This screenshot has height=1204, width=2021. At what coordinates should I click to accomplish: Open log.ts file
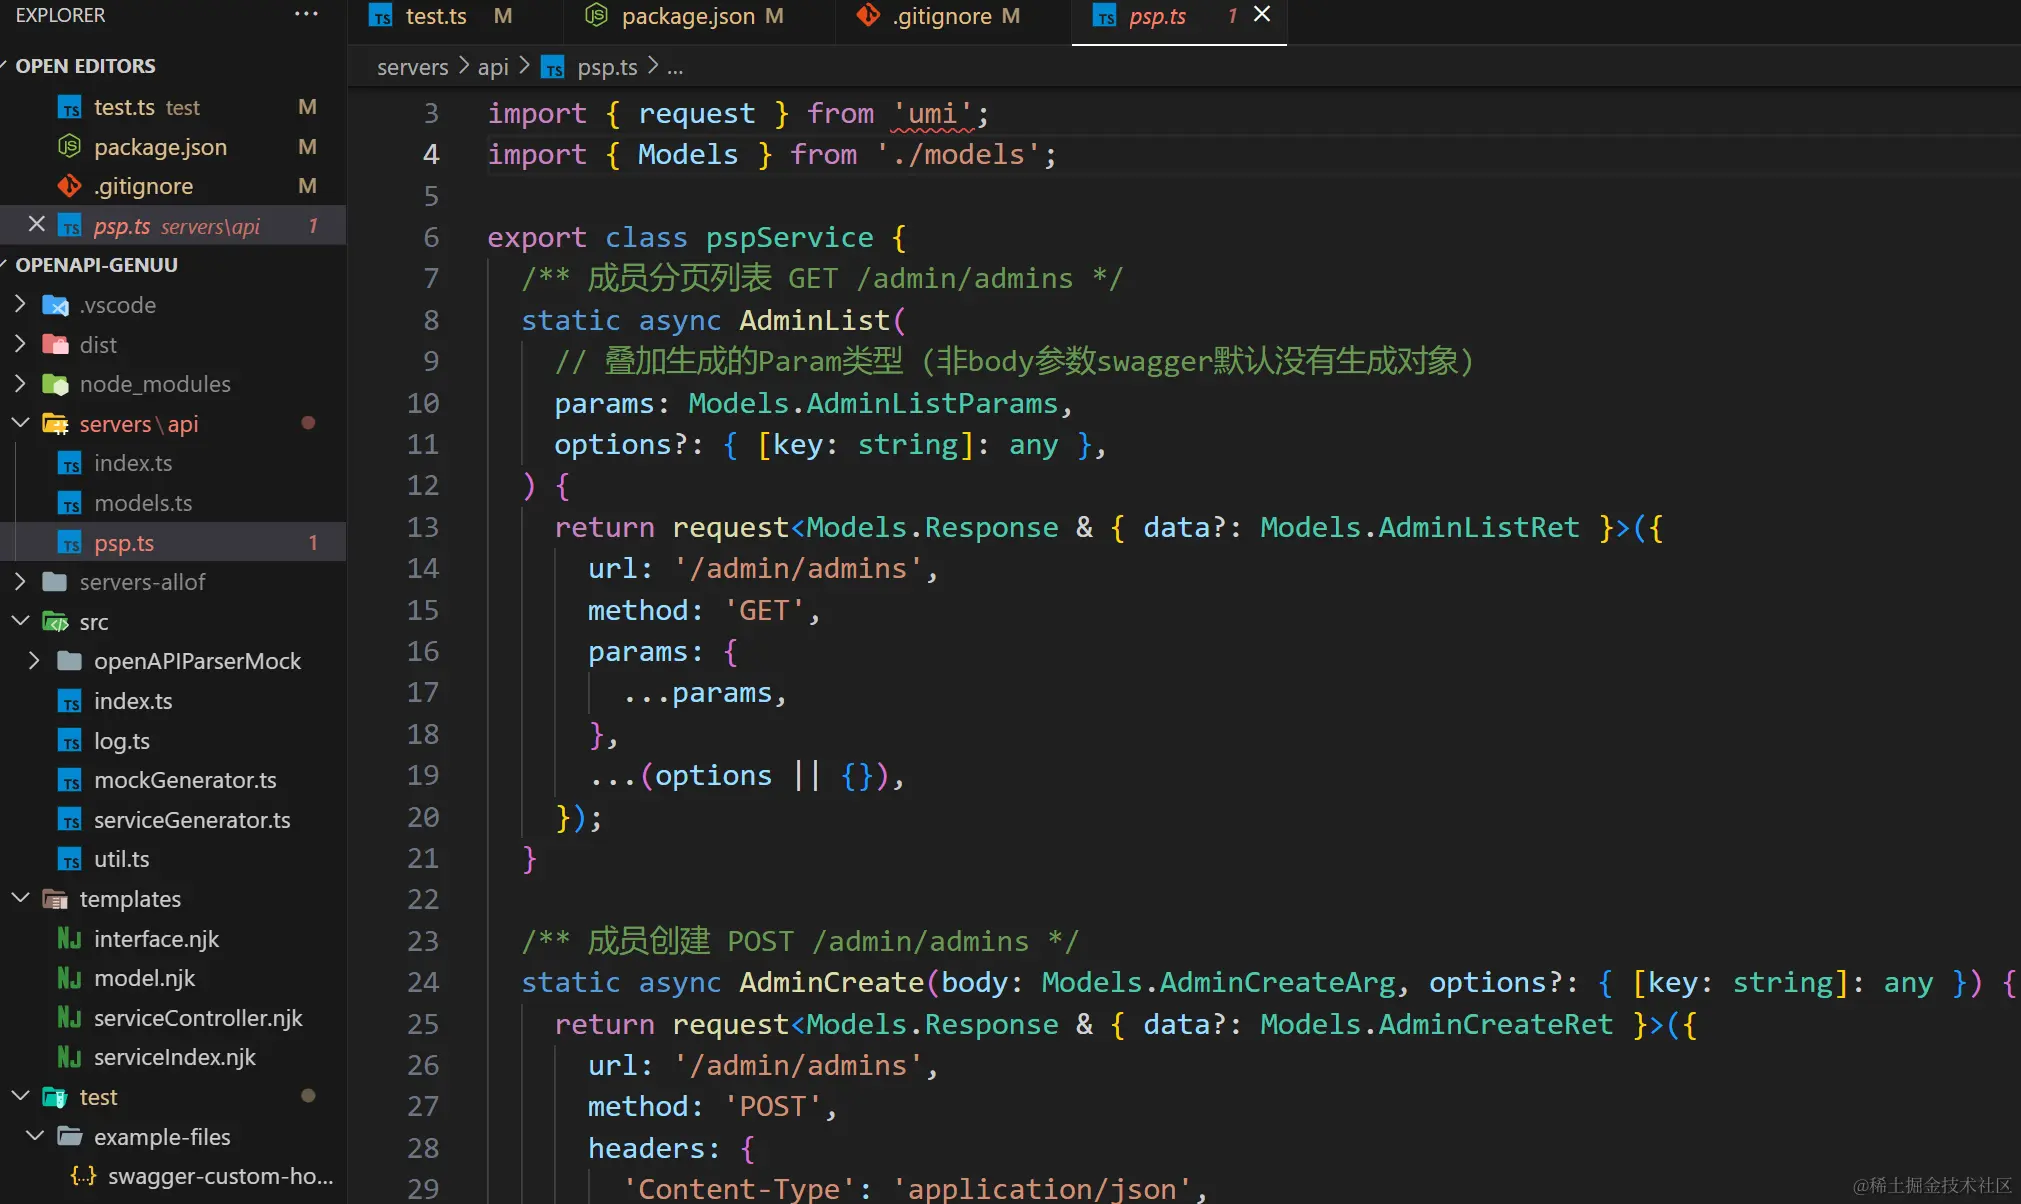point(173,740)
